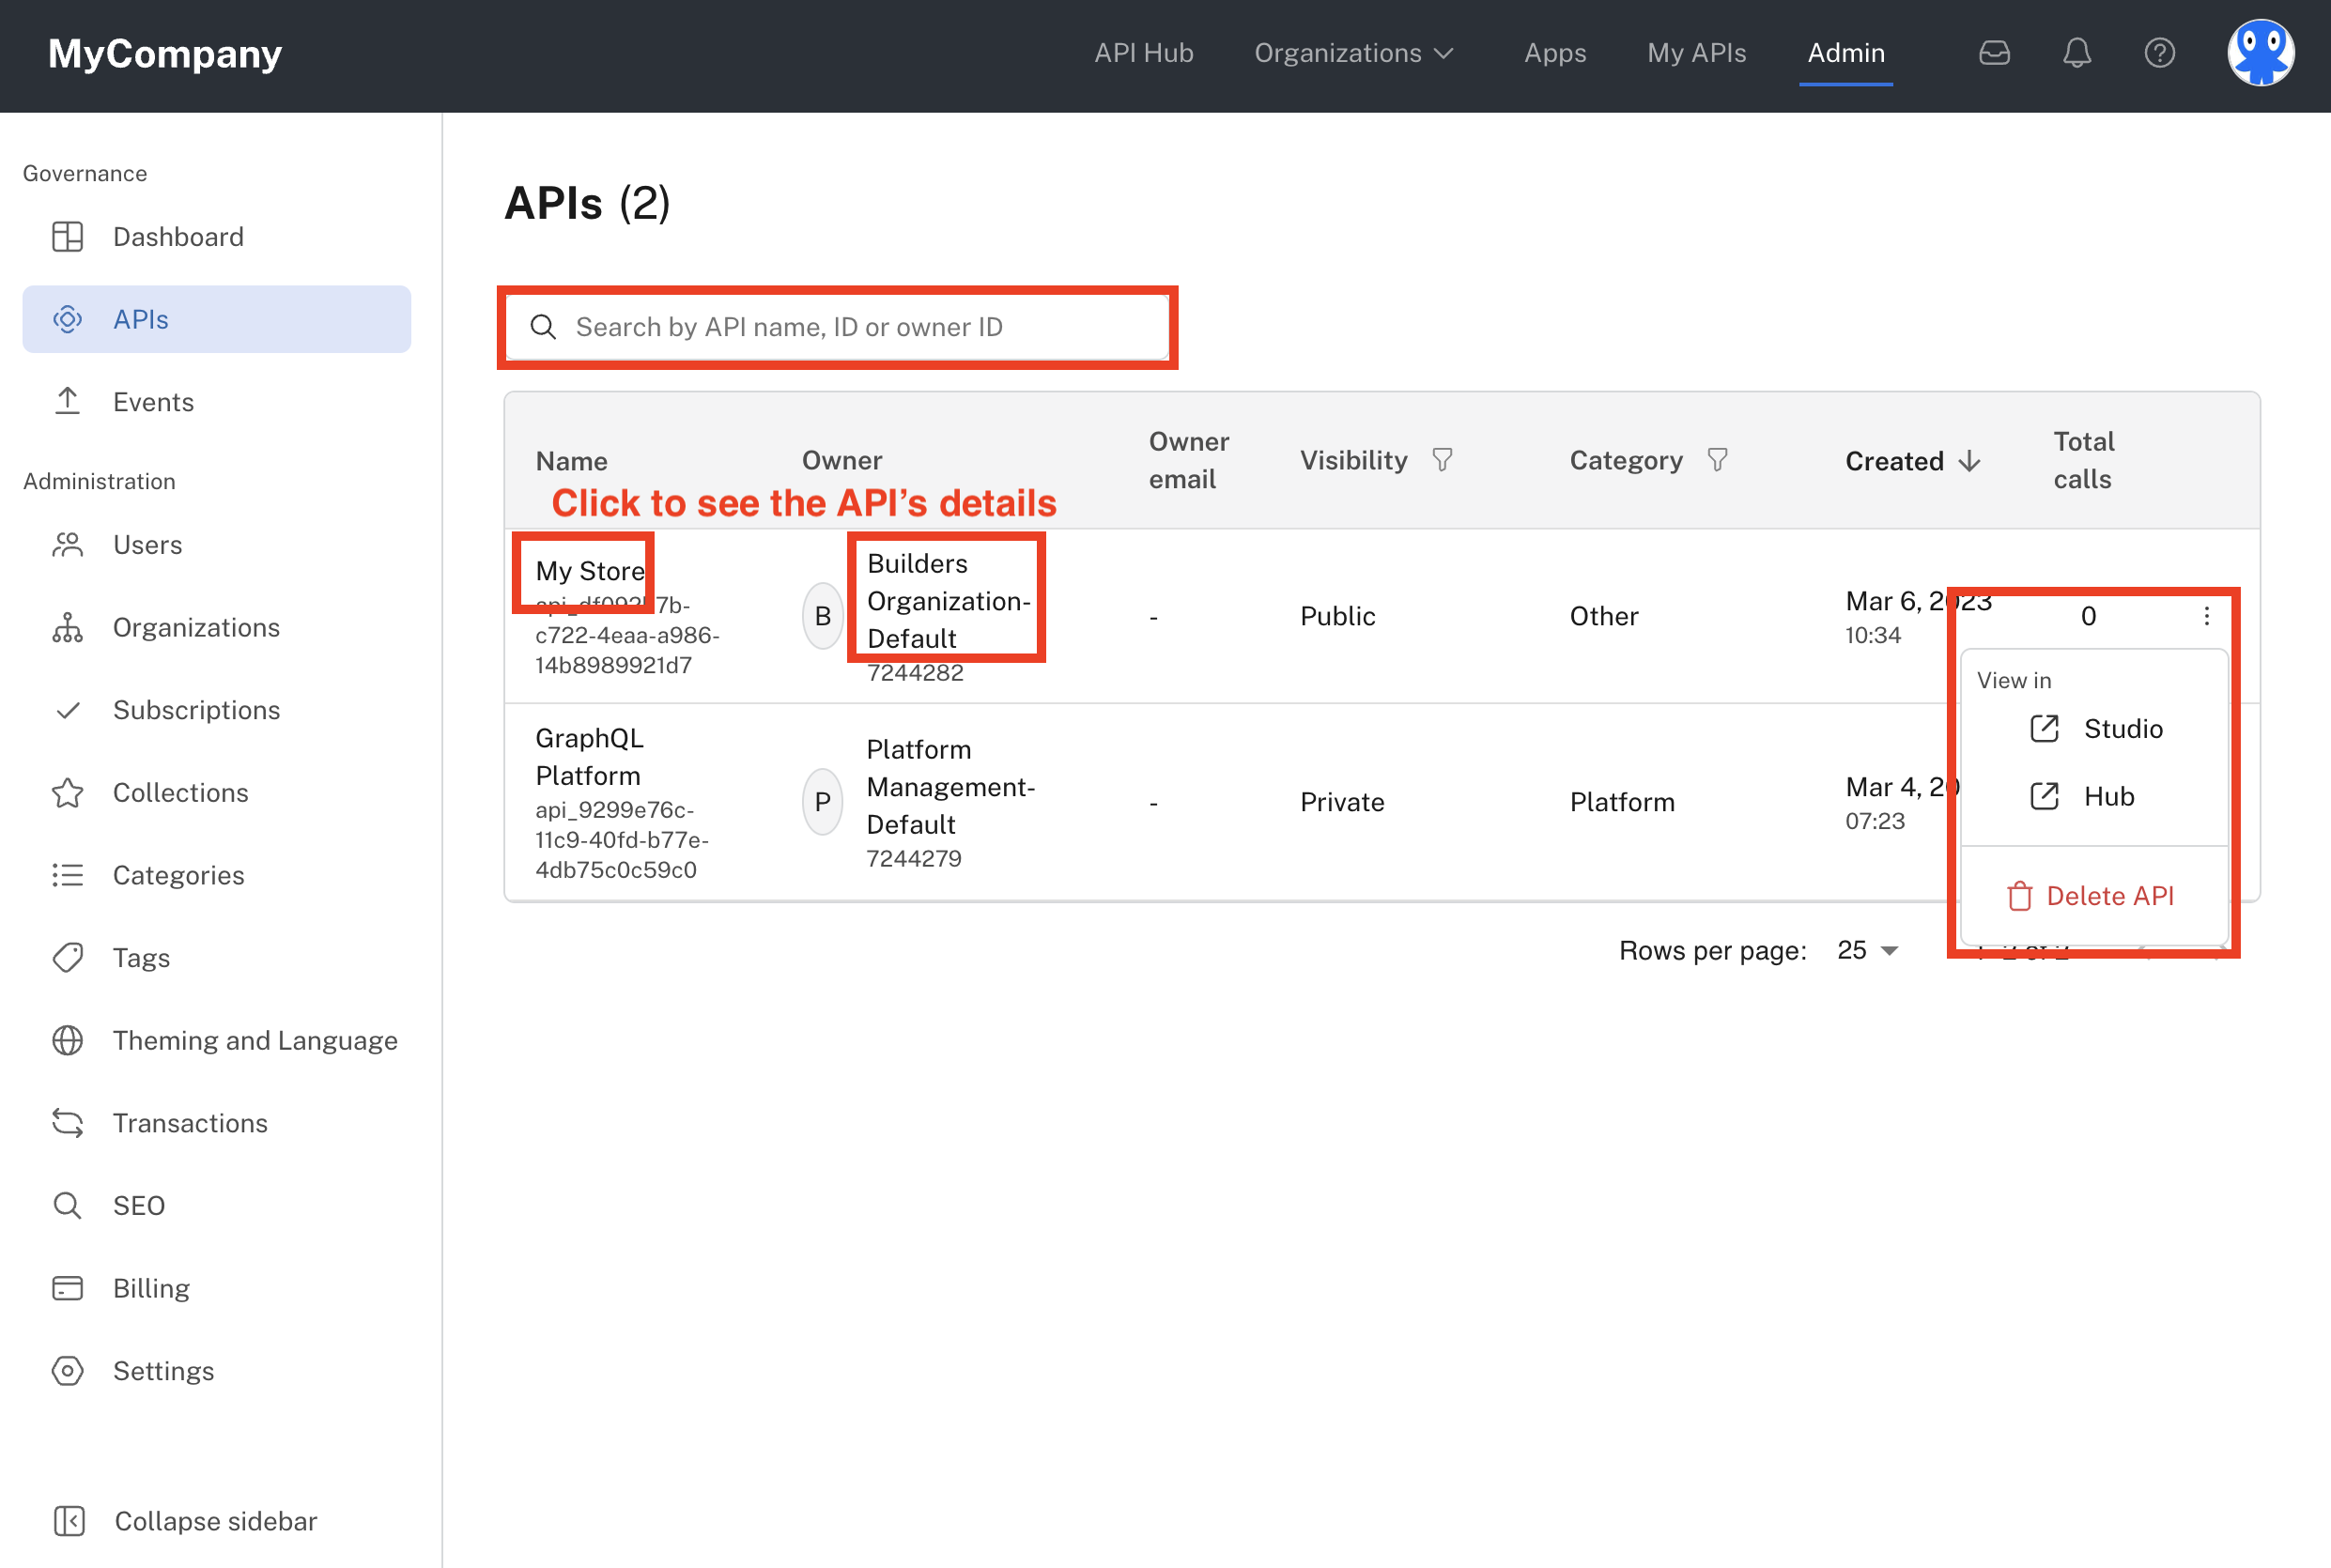2331x1568 pixels.
Task: Click the notifications bell icon
Action: (x=2077, y=53)
